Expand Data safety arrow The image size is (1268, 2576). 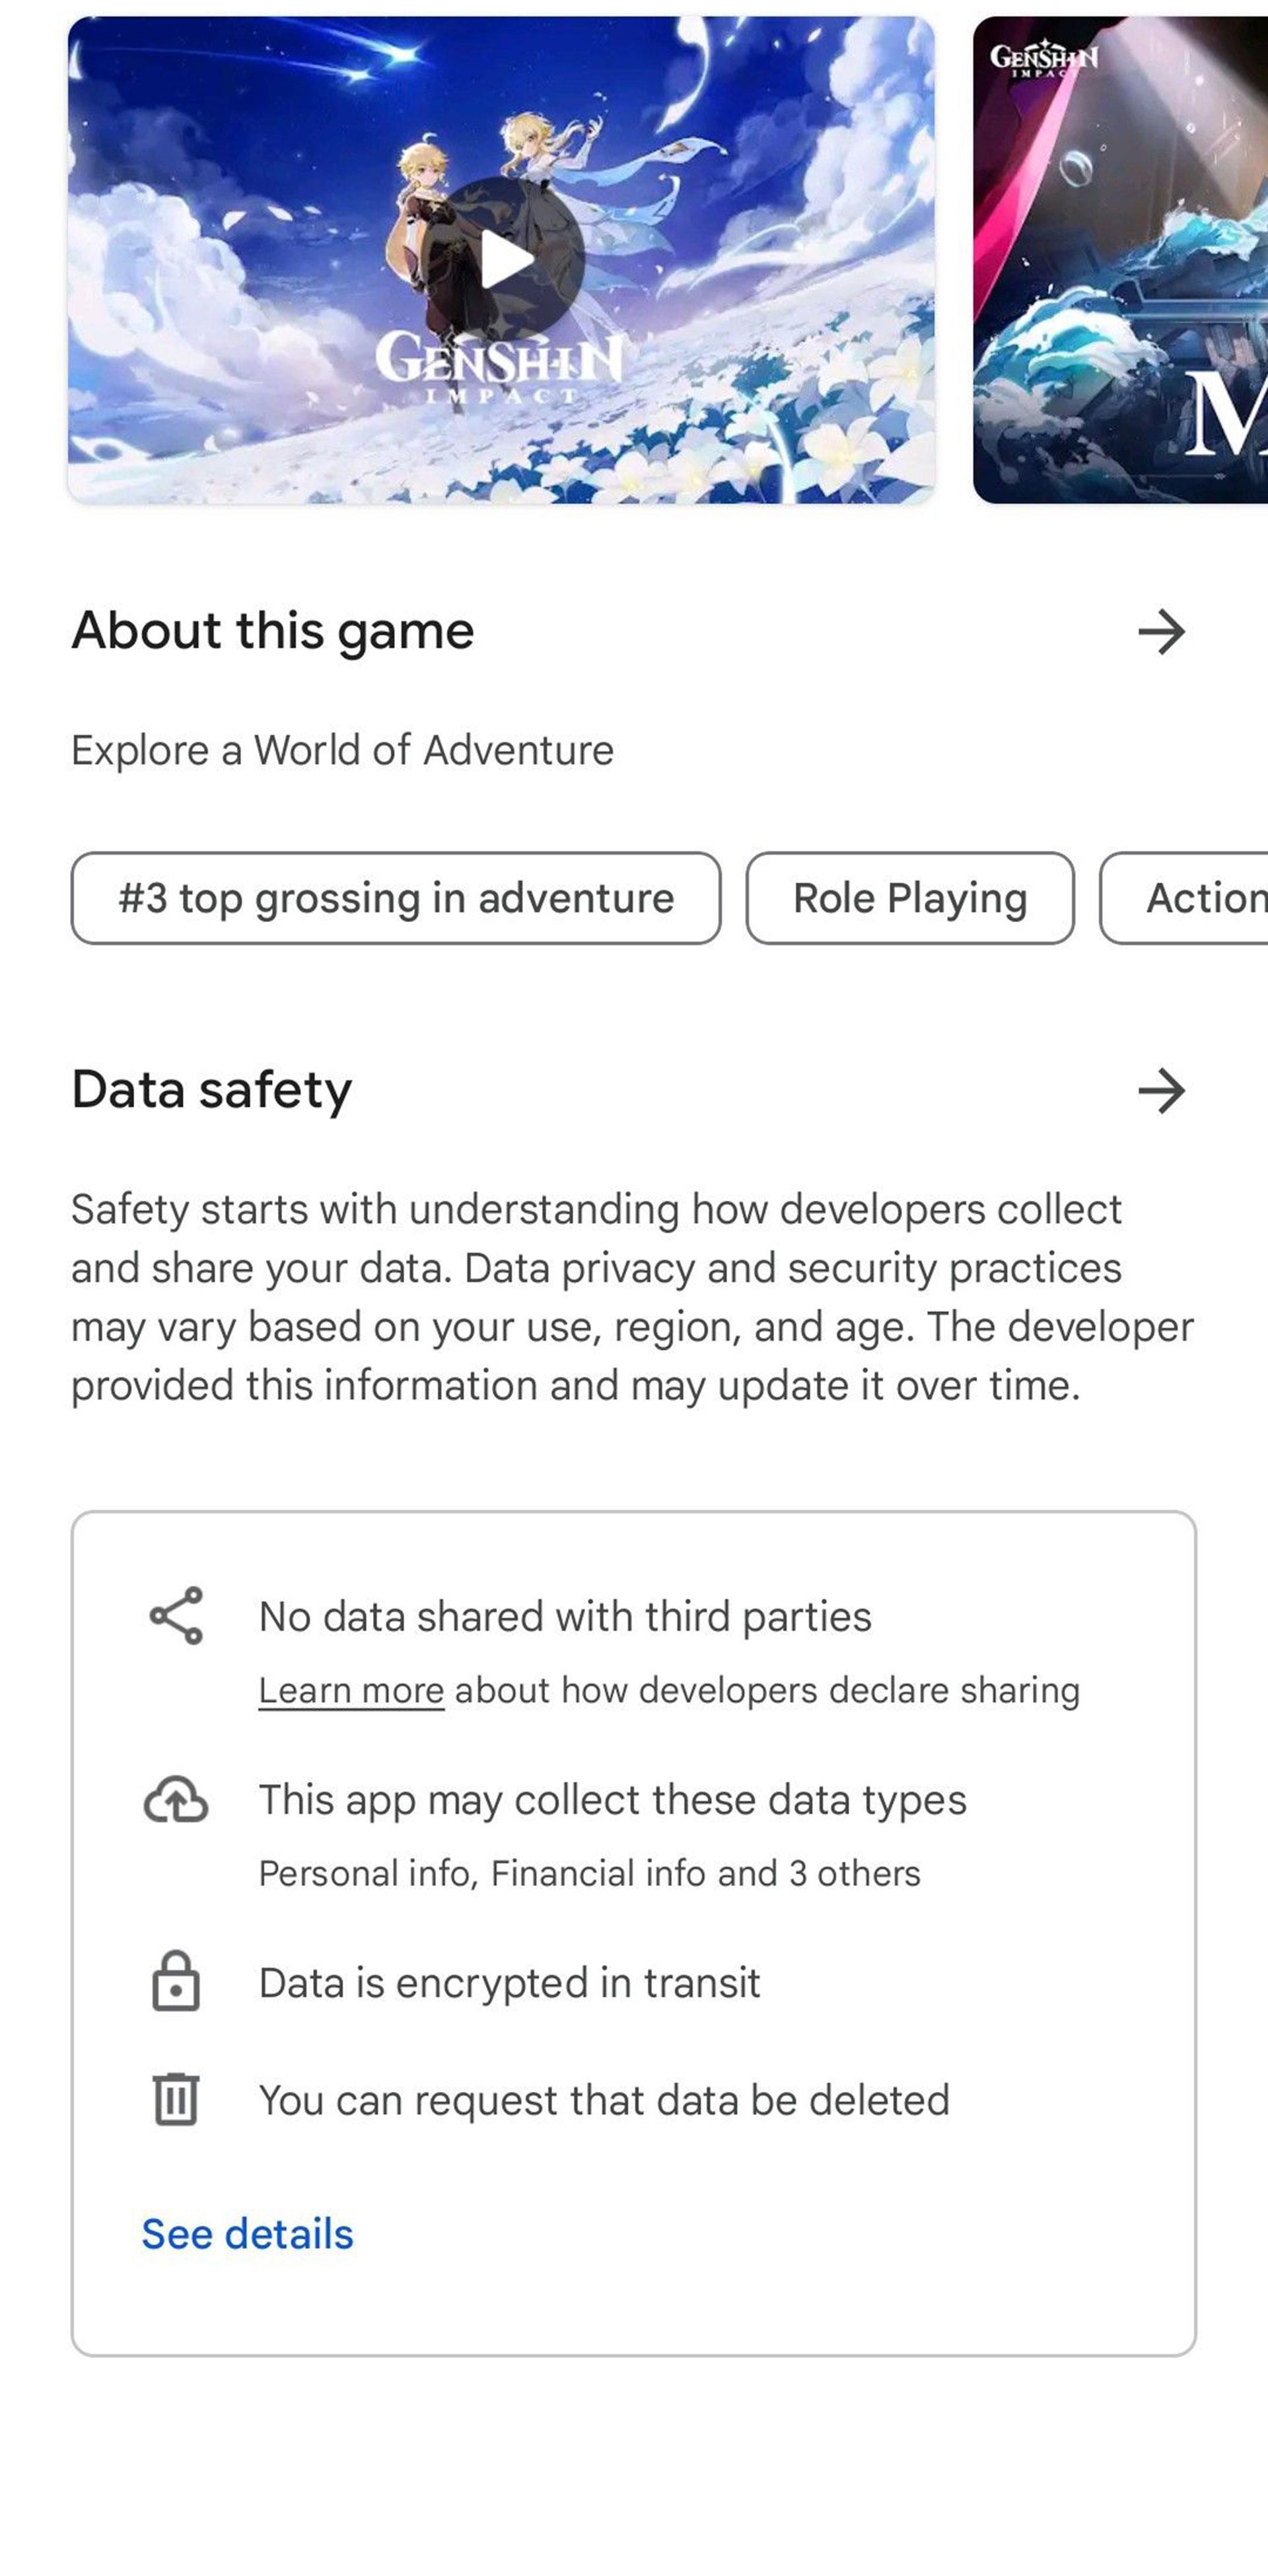[1161, 1090]
